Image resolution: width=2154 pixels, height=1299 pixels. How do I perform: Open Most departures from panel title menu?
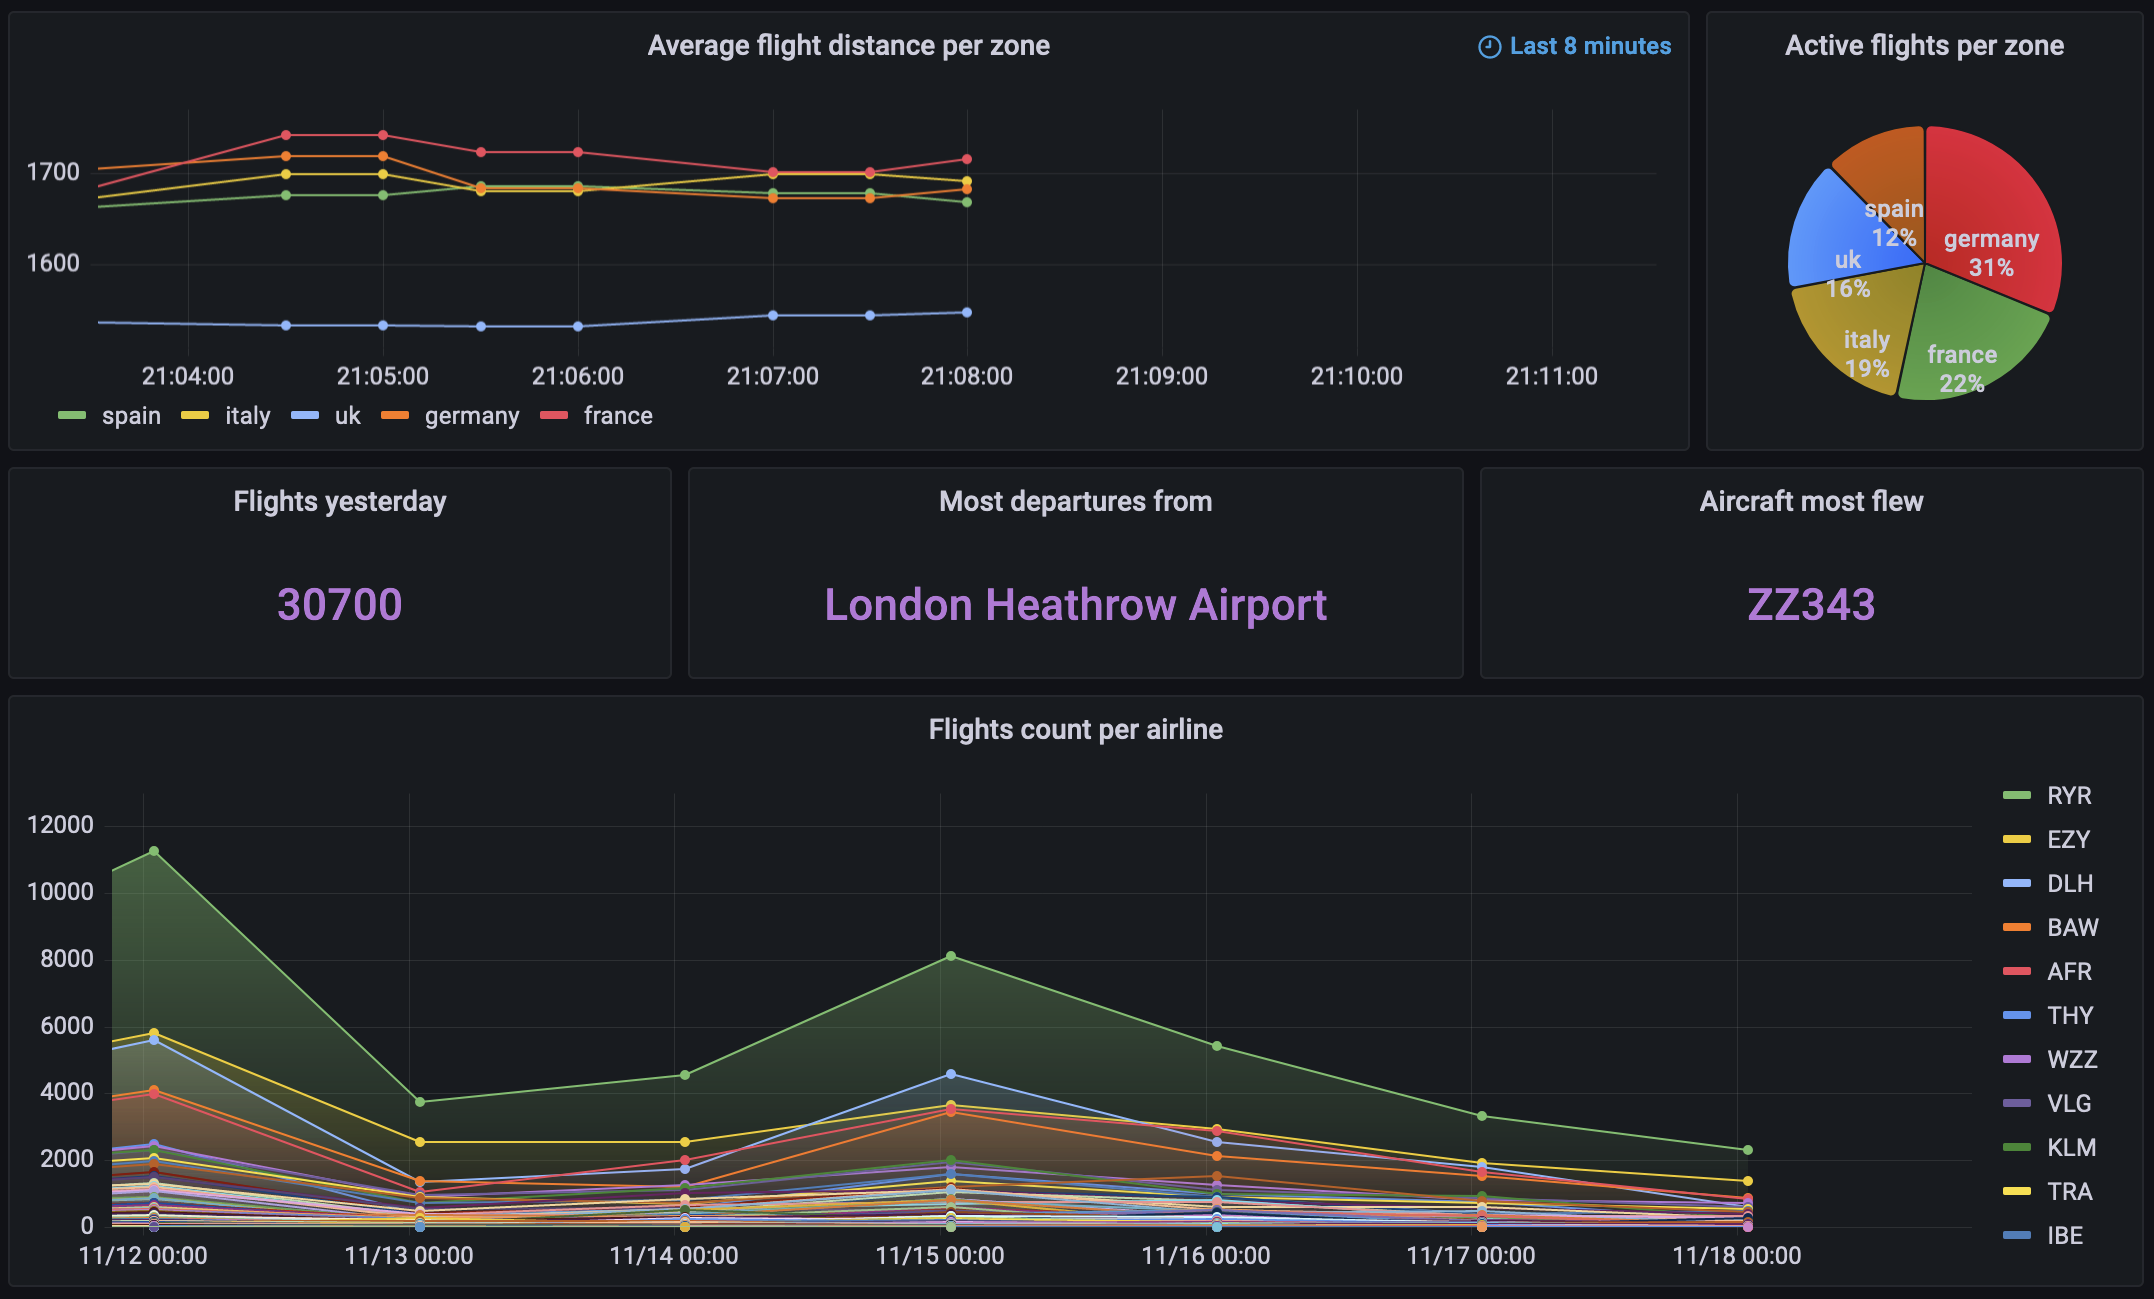click(x=1075, y=502)
